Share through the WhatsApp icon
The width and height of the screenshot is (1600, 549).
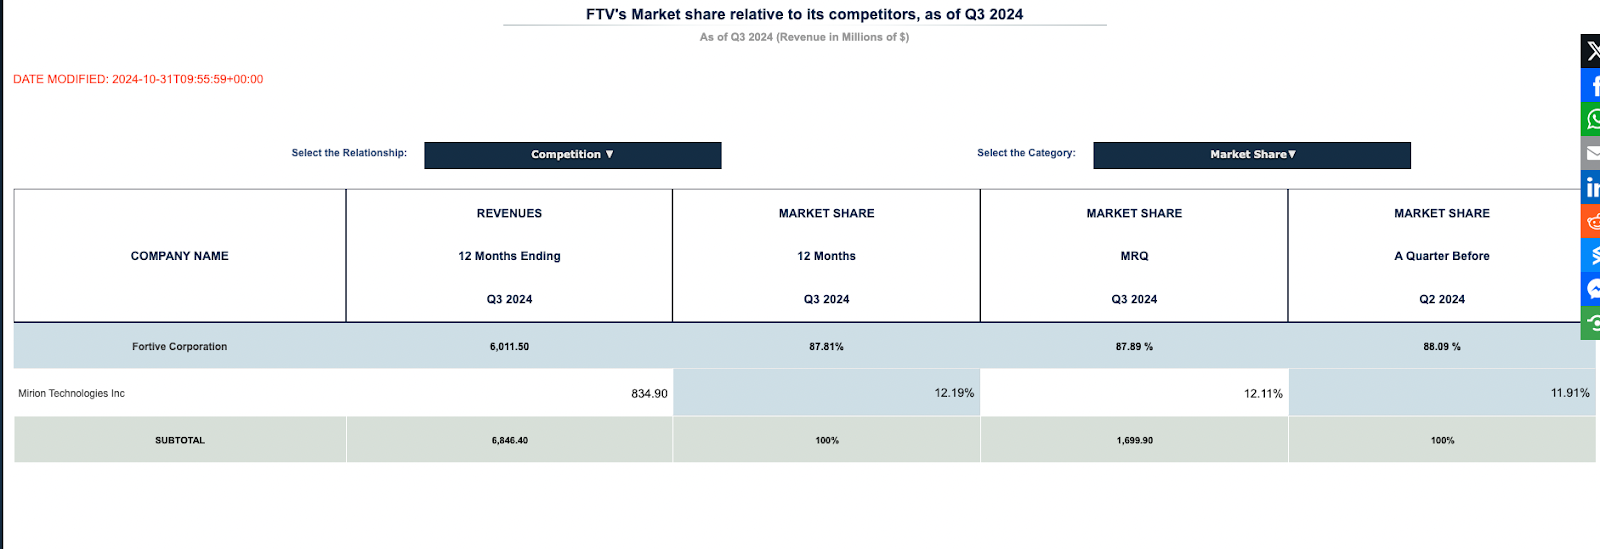point(1591,119)
